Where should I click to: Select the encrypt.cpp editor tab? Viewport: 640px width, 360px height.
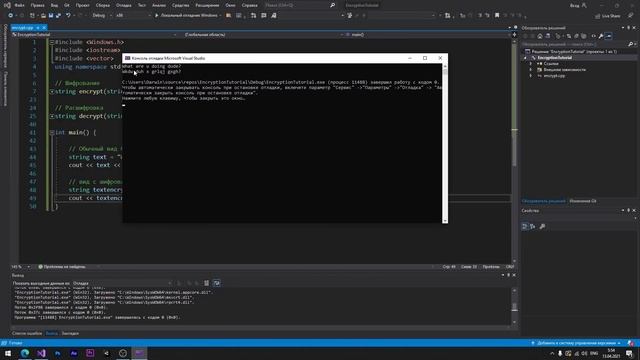coord(22,28)
